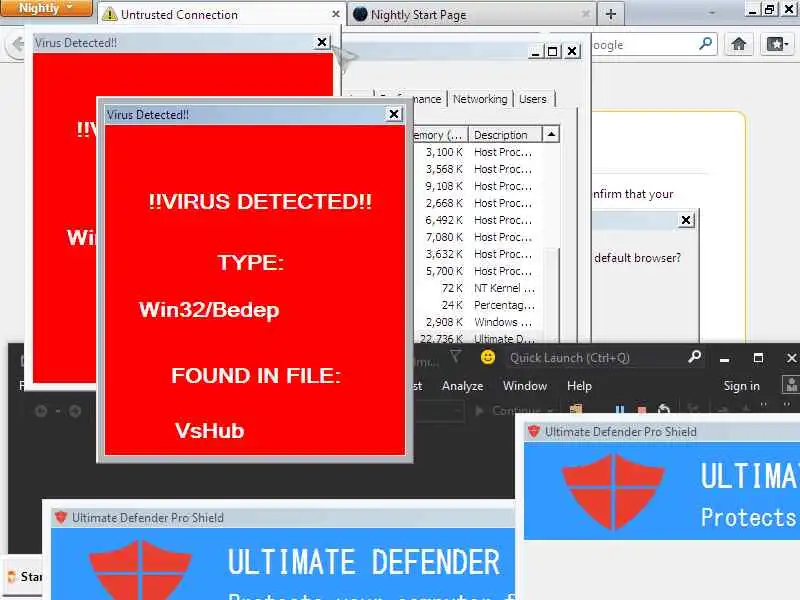Click the search magnifier icon in Nightly
This screenshot has height=600, width=800.
pos(706,44)
